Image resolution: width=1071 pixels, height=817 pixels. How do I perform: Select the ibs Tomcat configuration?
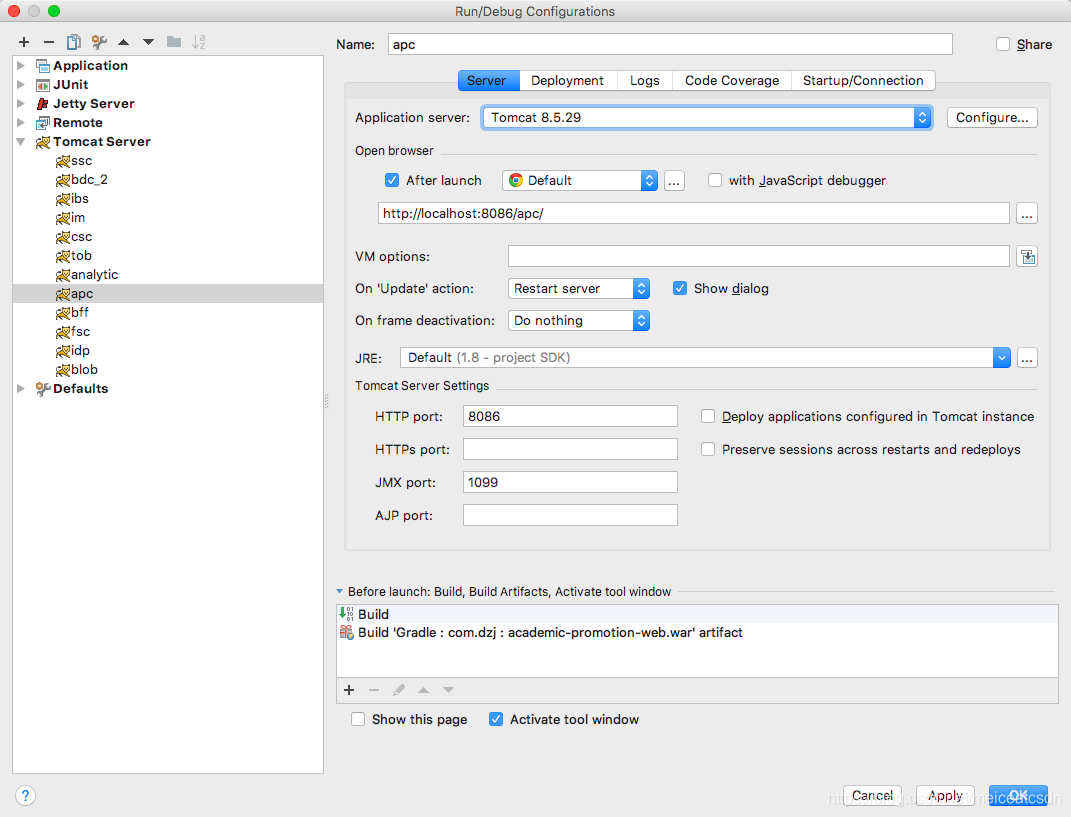(x=167, y=199)
